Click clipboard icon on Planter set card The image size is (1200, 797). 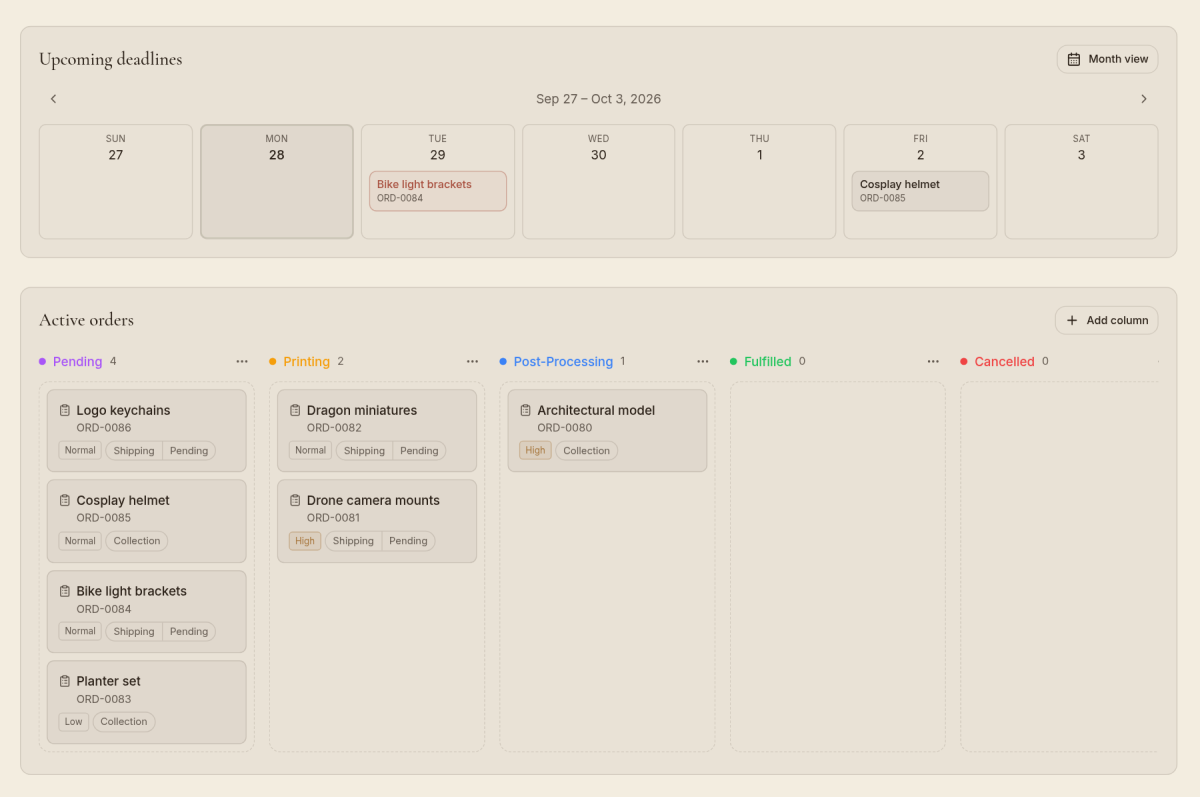pyautogui.click(x=65, y=681)
